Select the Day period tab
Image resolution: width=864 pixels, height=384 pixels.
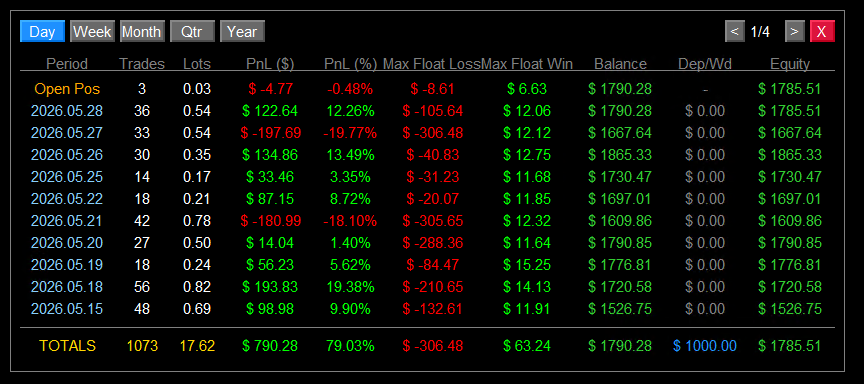coord(42,31)
